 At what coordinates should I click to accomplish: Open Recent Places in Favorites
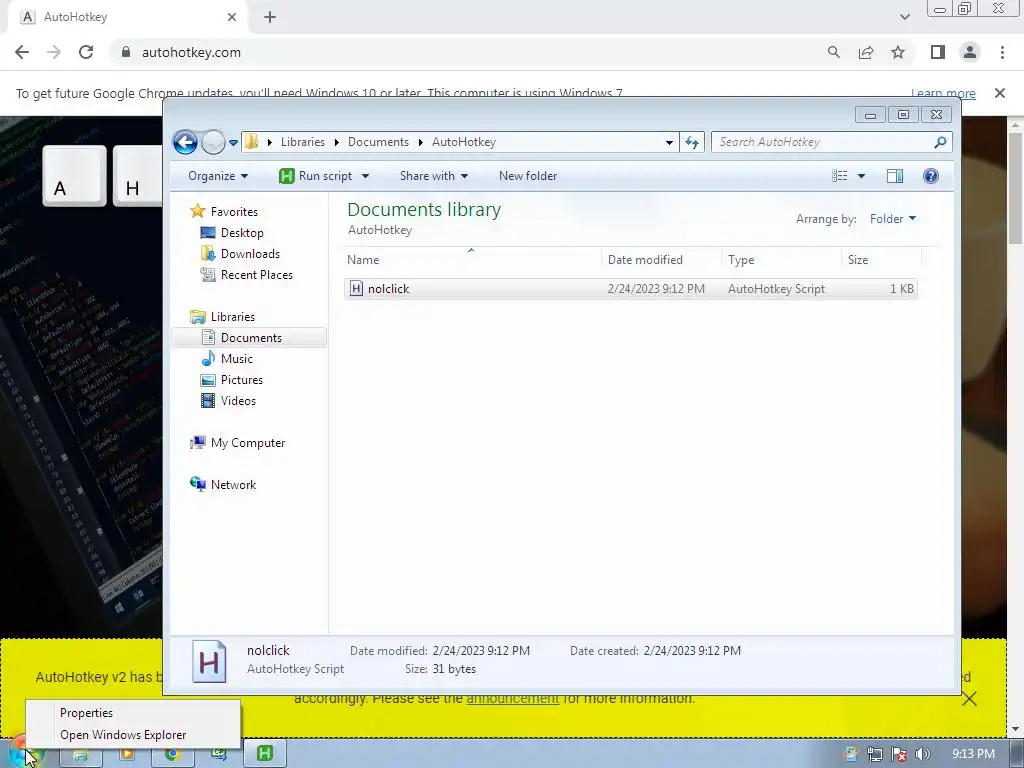pyautogui.click(x=257, y=274)
